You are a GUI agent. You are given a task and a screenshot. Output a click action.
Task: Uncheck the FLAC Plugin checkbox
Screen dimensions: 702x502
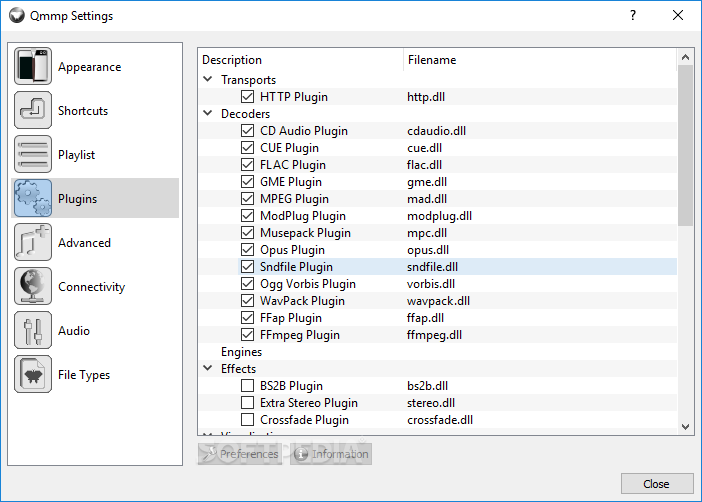tap(247, 165)
